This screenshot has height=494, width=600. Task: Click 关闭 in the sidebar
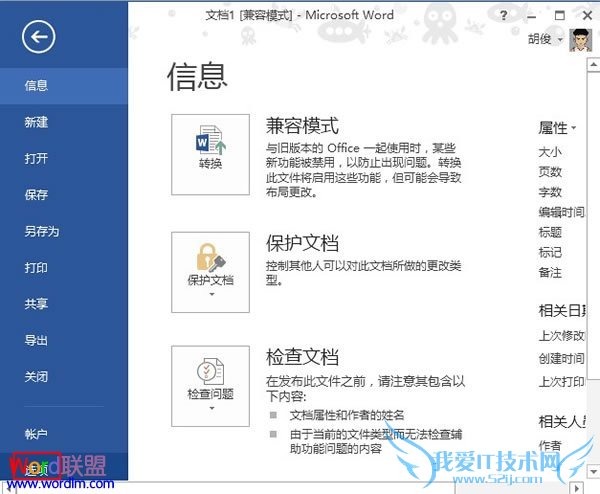point(36,377)
